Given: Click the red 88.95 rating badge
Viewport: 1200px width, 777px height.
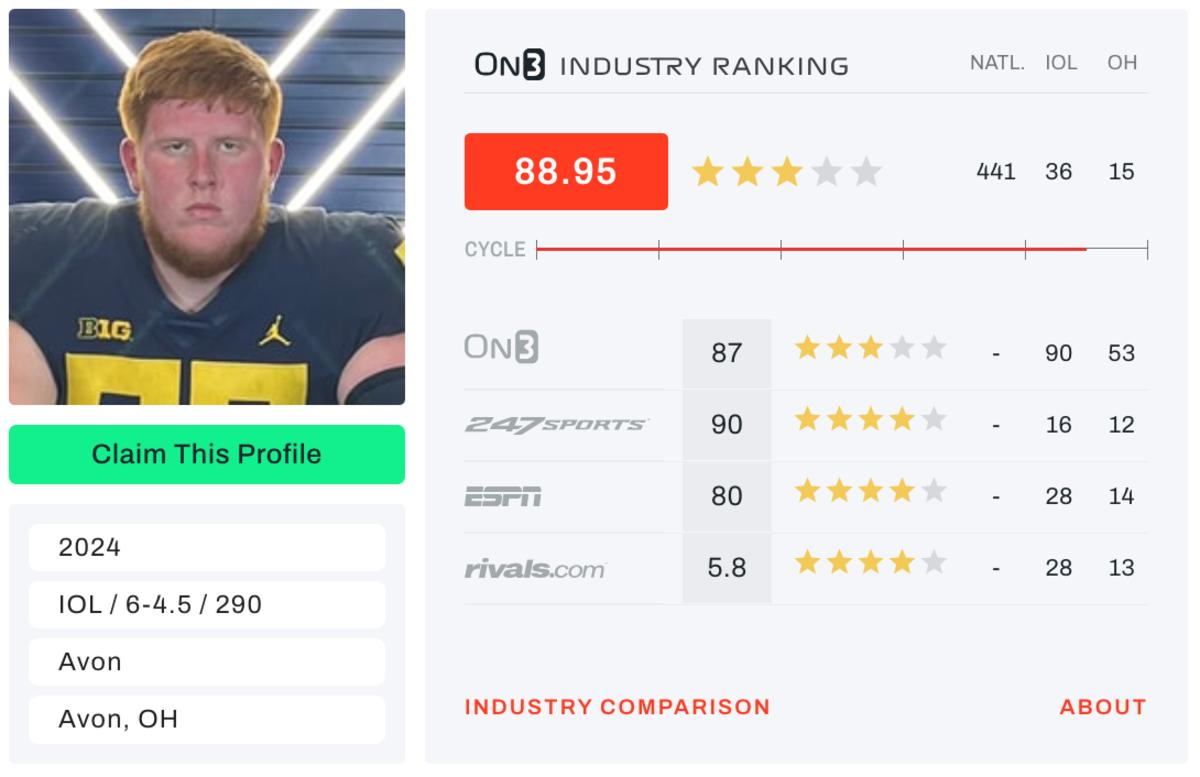Looking at the screenshot, I should [566, 172].
